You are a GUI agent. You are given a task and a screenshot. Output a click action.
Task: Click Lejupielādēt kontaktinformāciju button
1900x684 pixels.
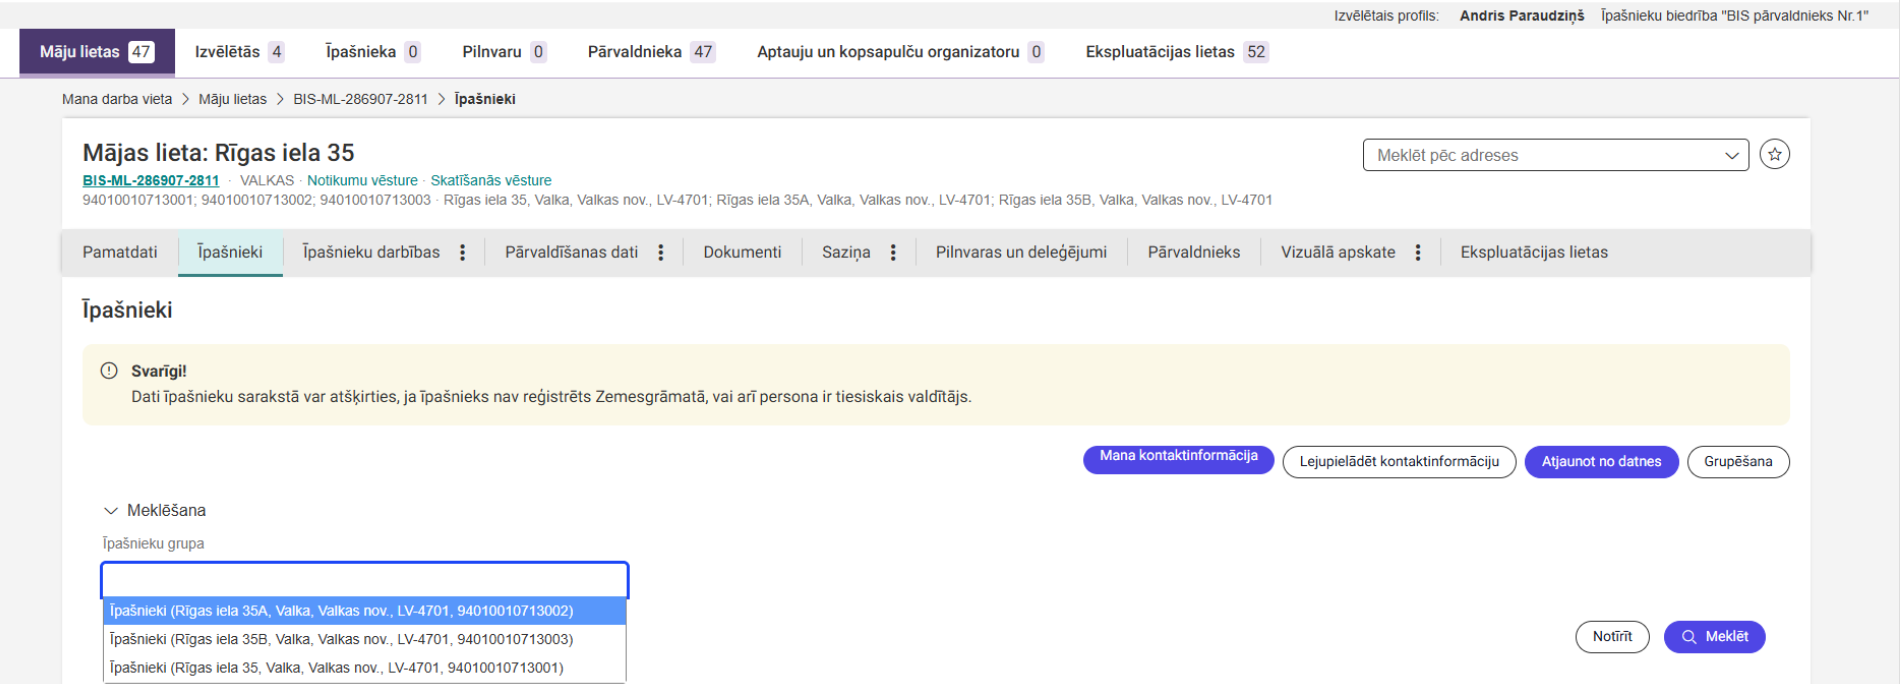point(1399,462)
